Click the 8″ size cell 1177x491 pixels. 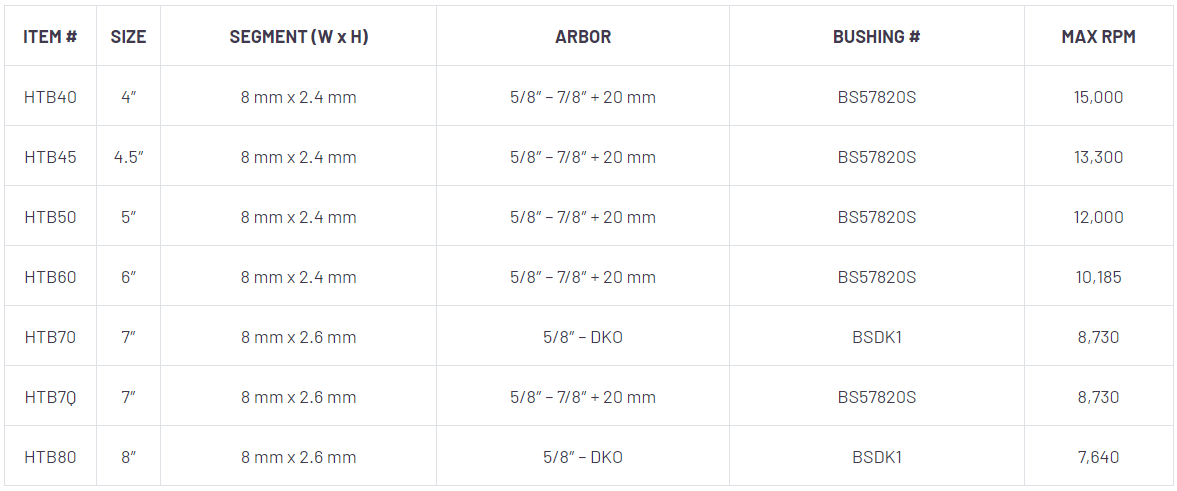pyautogui.click(x=128, y=457)
